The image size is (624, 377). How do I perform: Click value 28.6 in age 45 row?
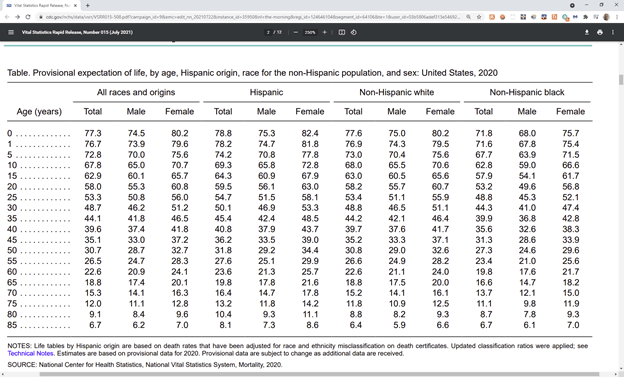pyautogui.click(x=527, y=240)
